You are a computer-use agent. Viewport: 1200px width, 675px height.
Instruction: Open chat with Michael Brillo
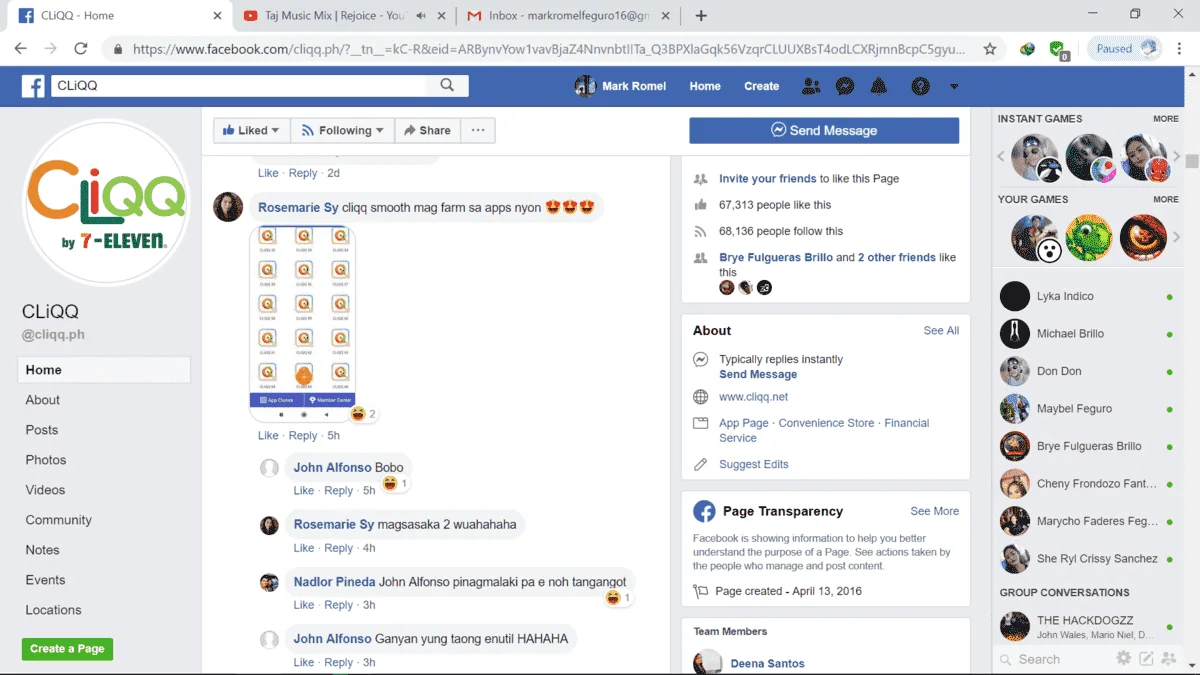(x=1087, y=334)
